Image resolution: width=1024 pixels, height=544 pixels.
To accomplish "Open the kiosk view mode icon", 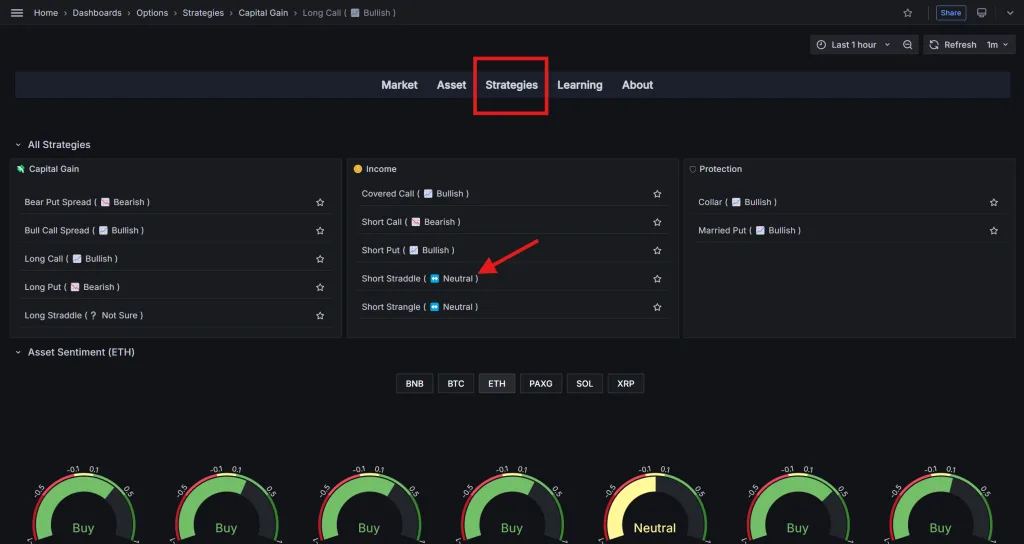I will [x=981, y=13].
